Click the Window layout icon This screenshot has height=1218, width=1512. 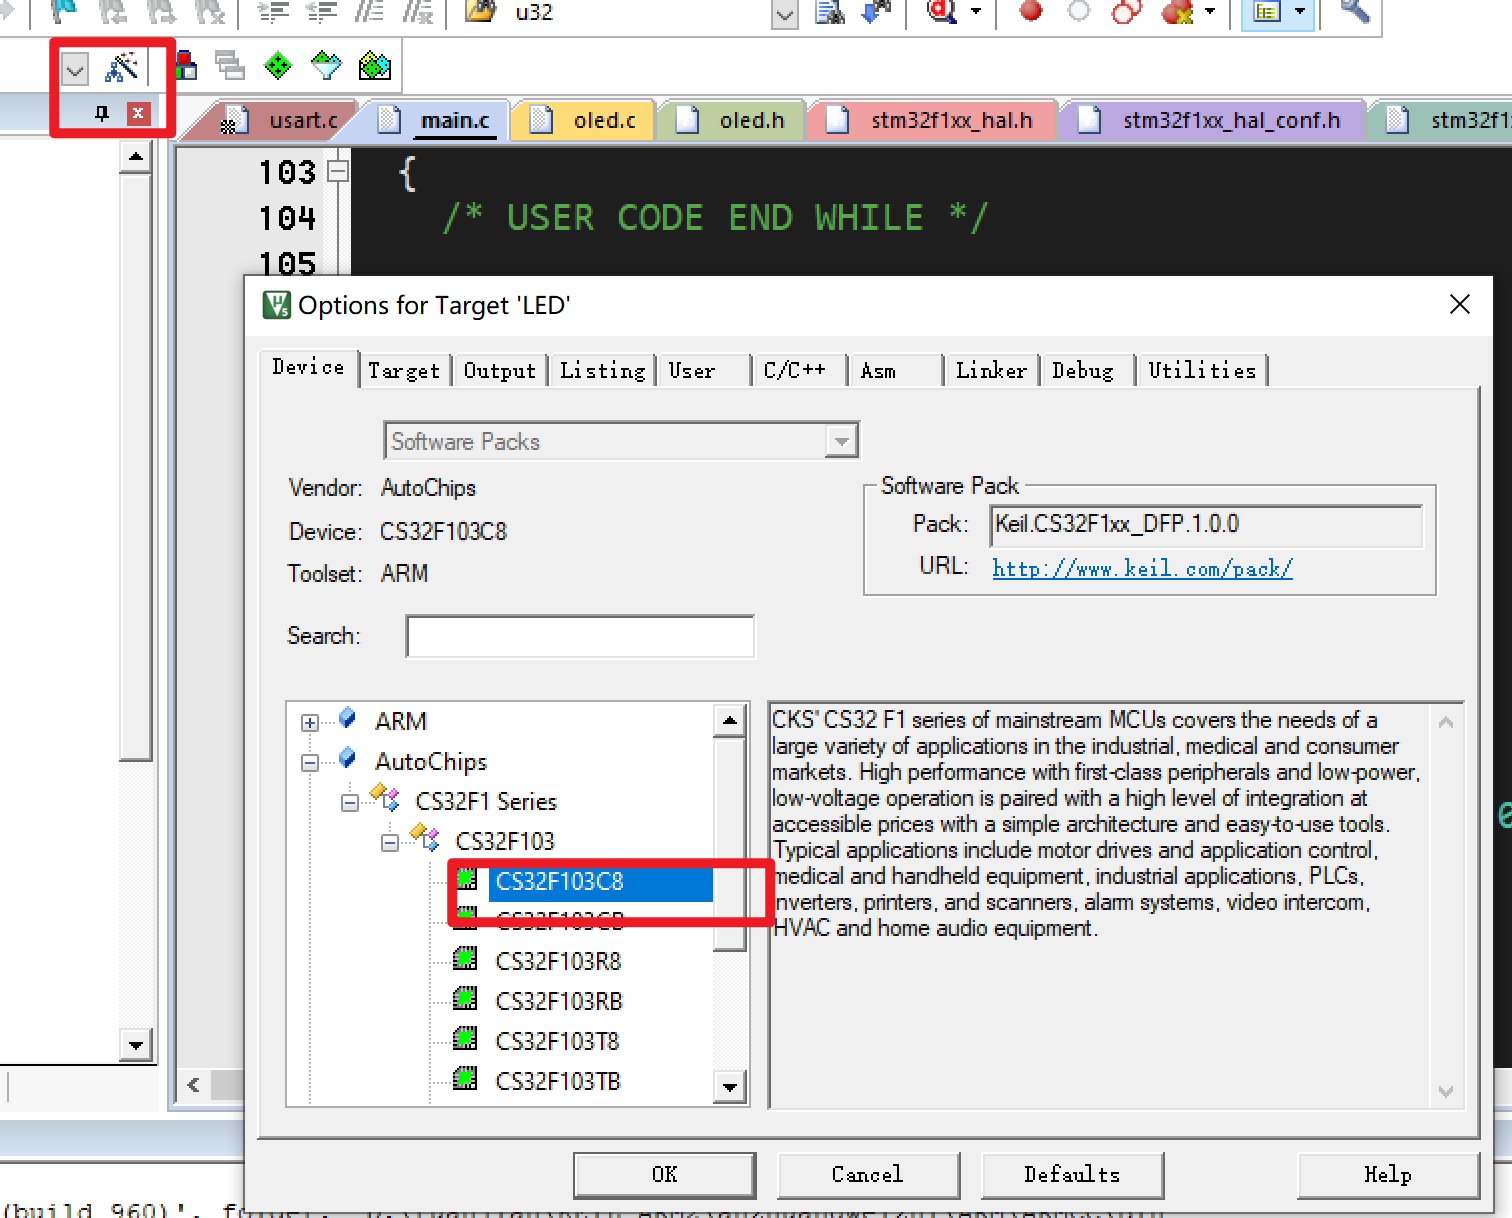(x=1267, y=12)
